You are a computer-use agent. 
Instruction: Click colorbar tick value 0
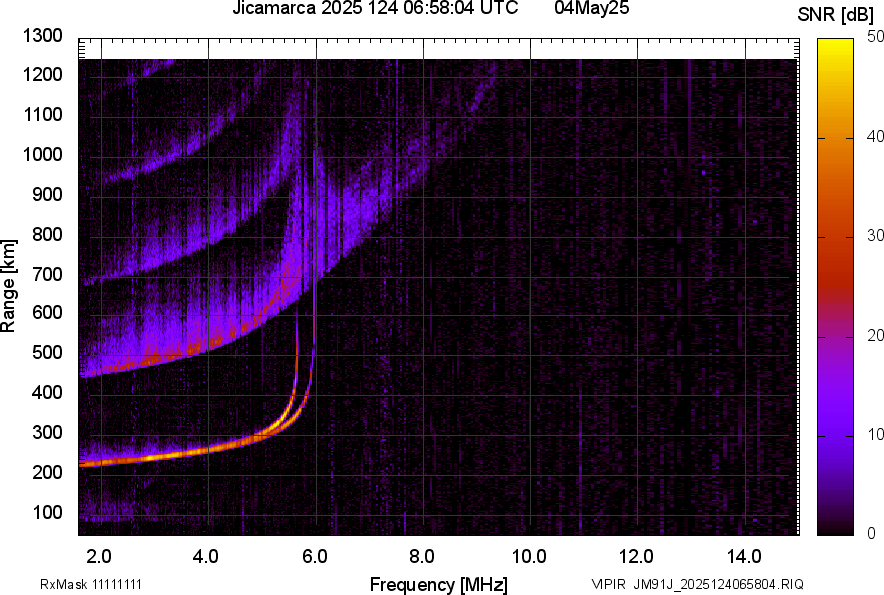872,533
